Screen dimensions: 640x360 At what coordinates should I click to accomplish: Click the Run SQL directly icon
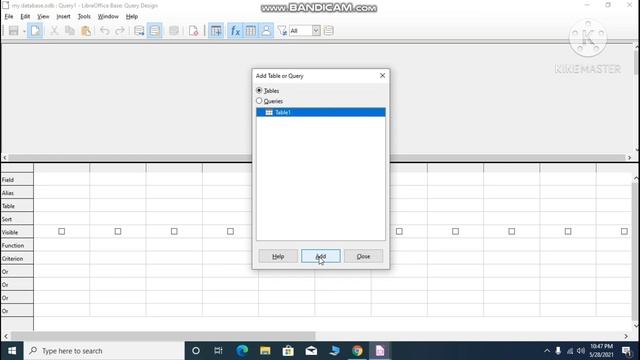click(174, 31)
